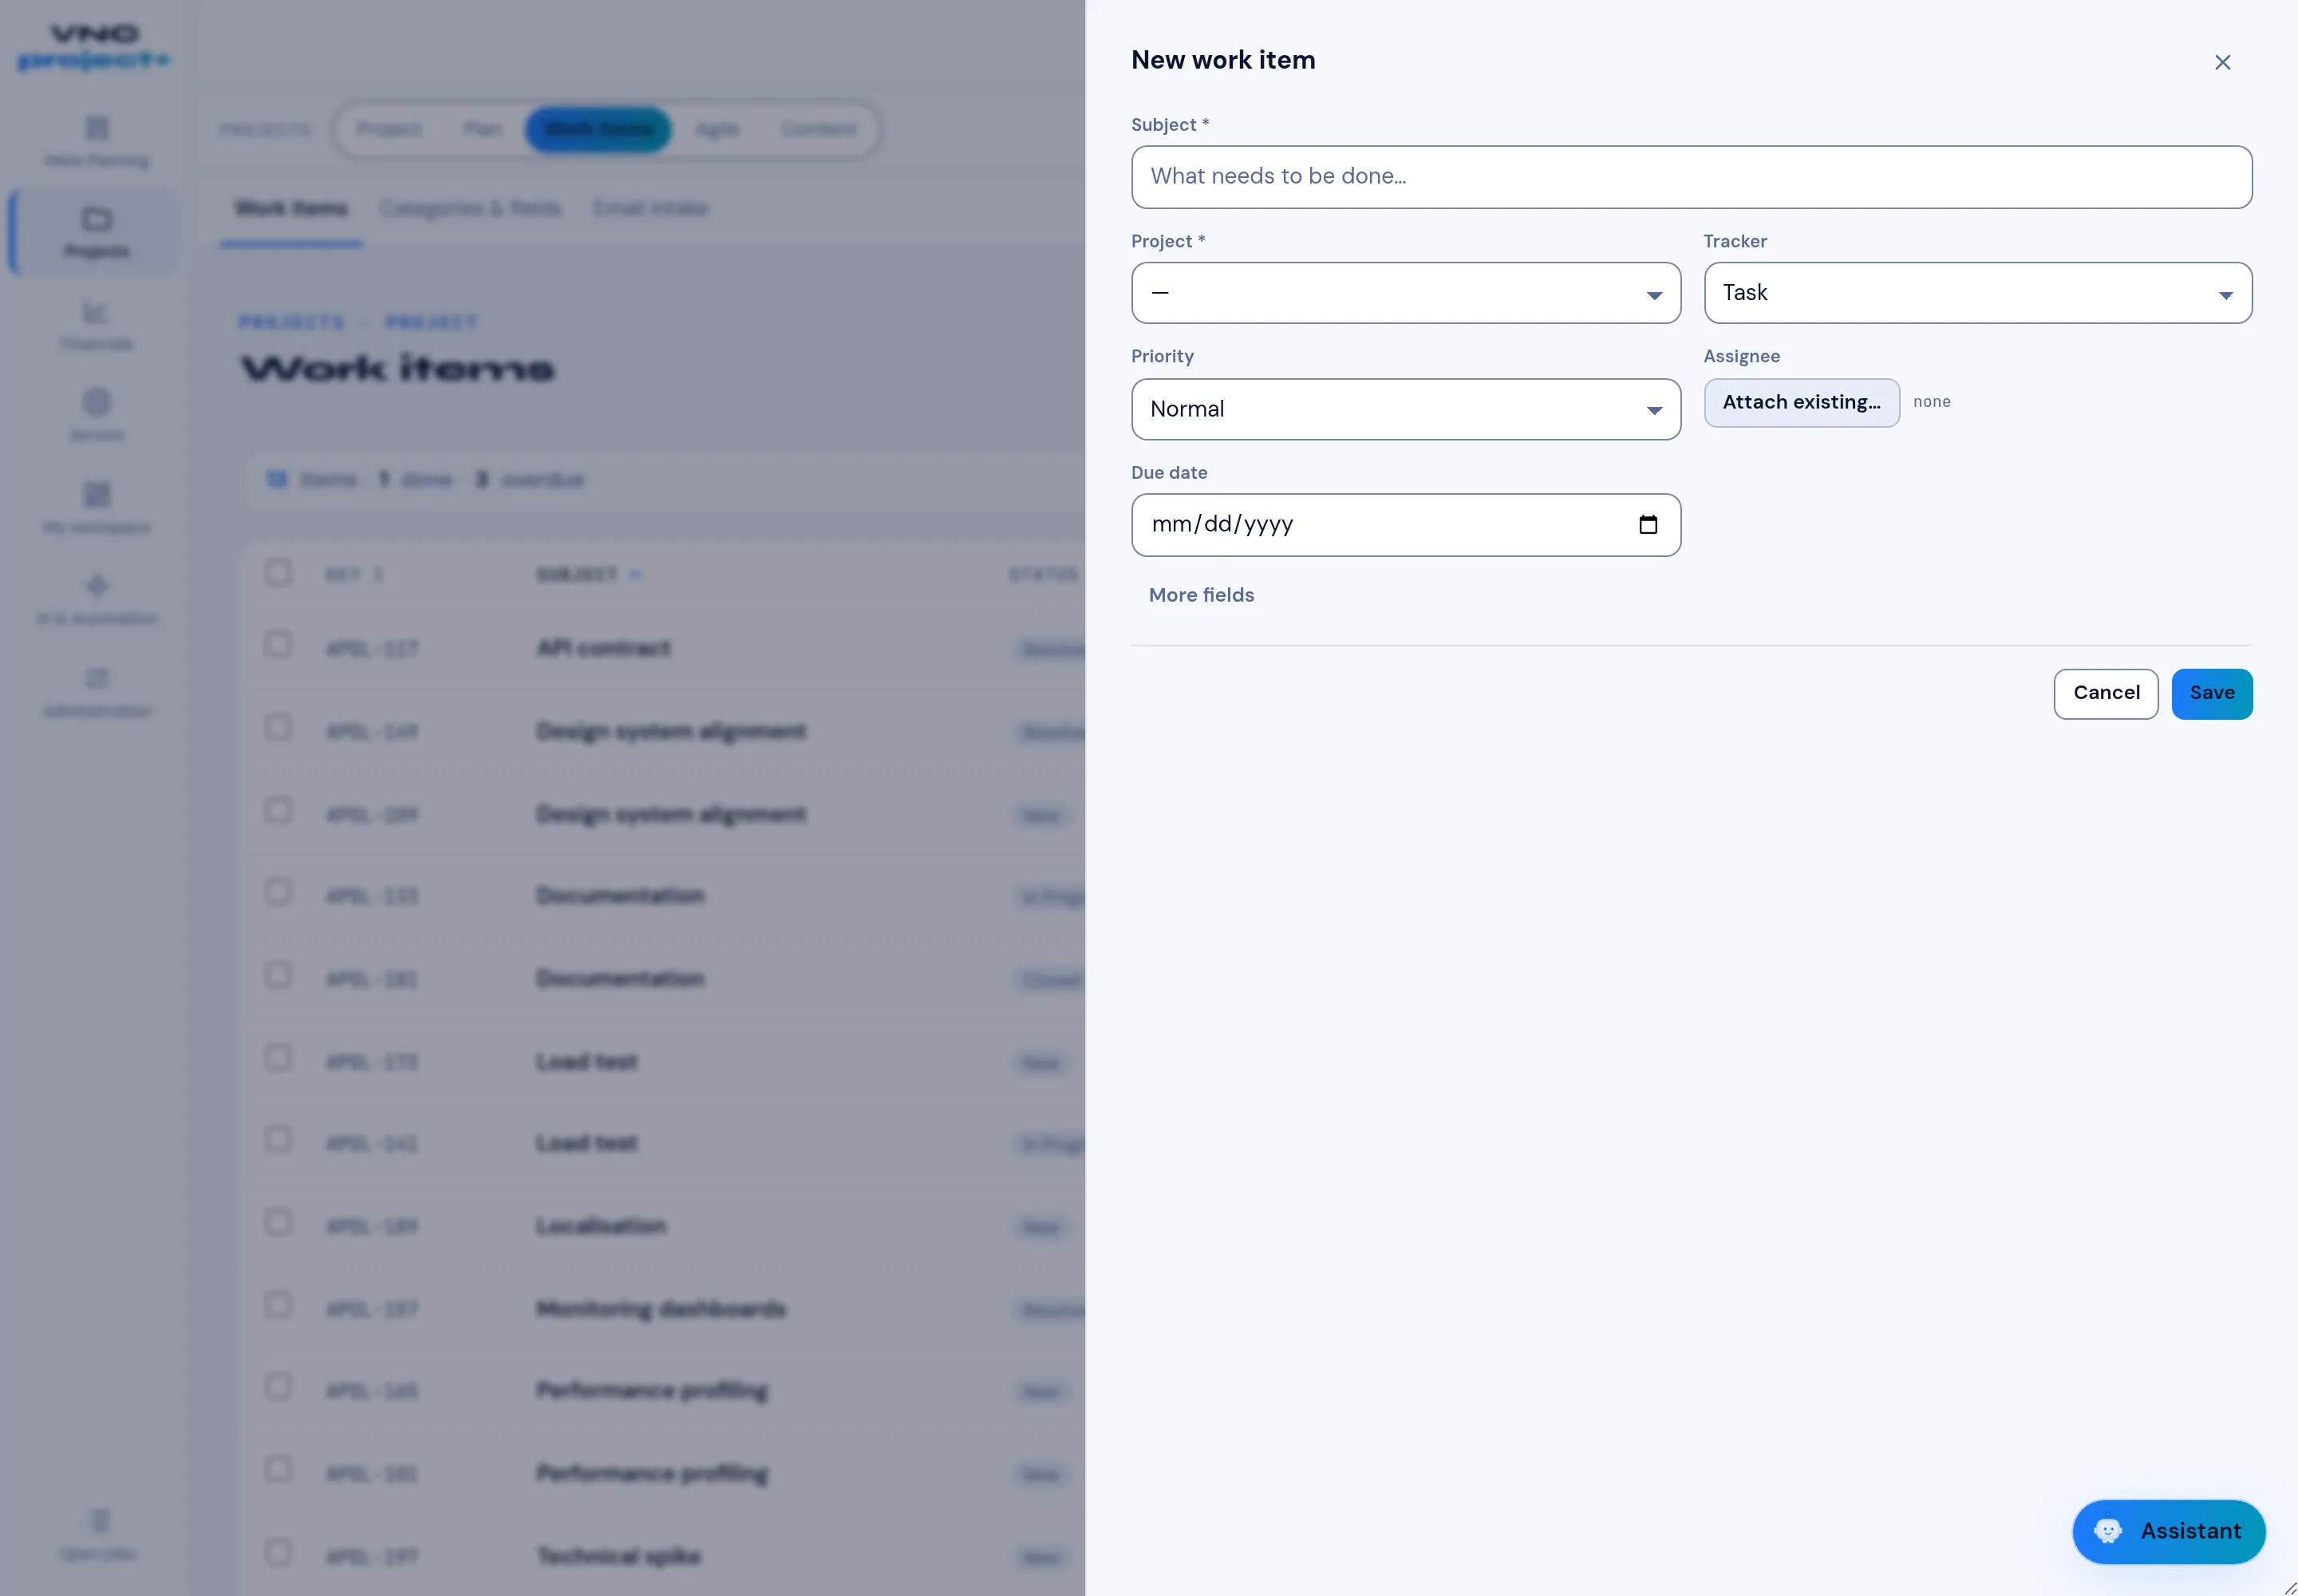
Task: Click the Key column header
Action: [x=354, y=574]
